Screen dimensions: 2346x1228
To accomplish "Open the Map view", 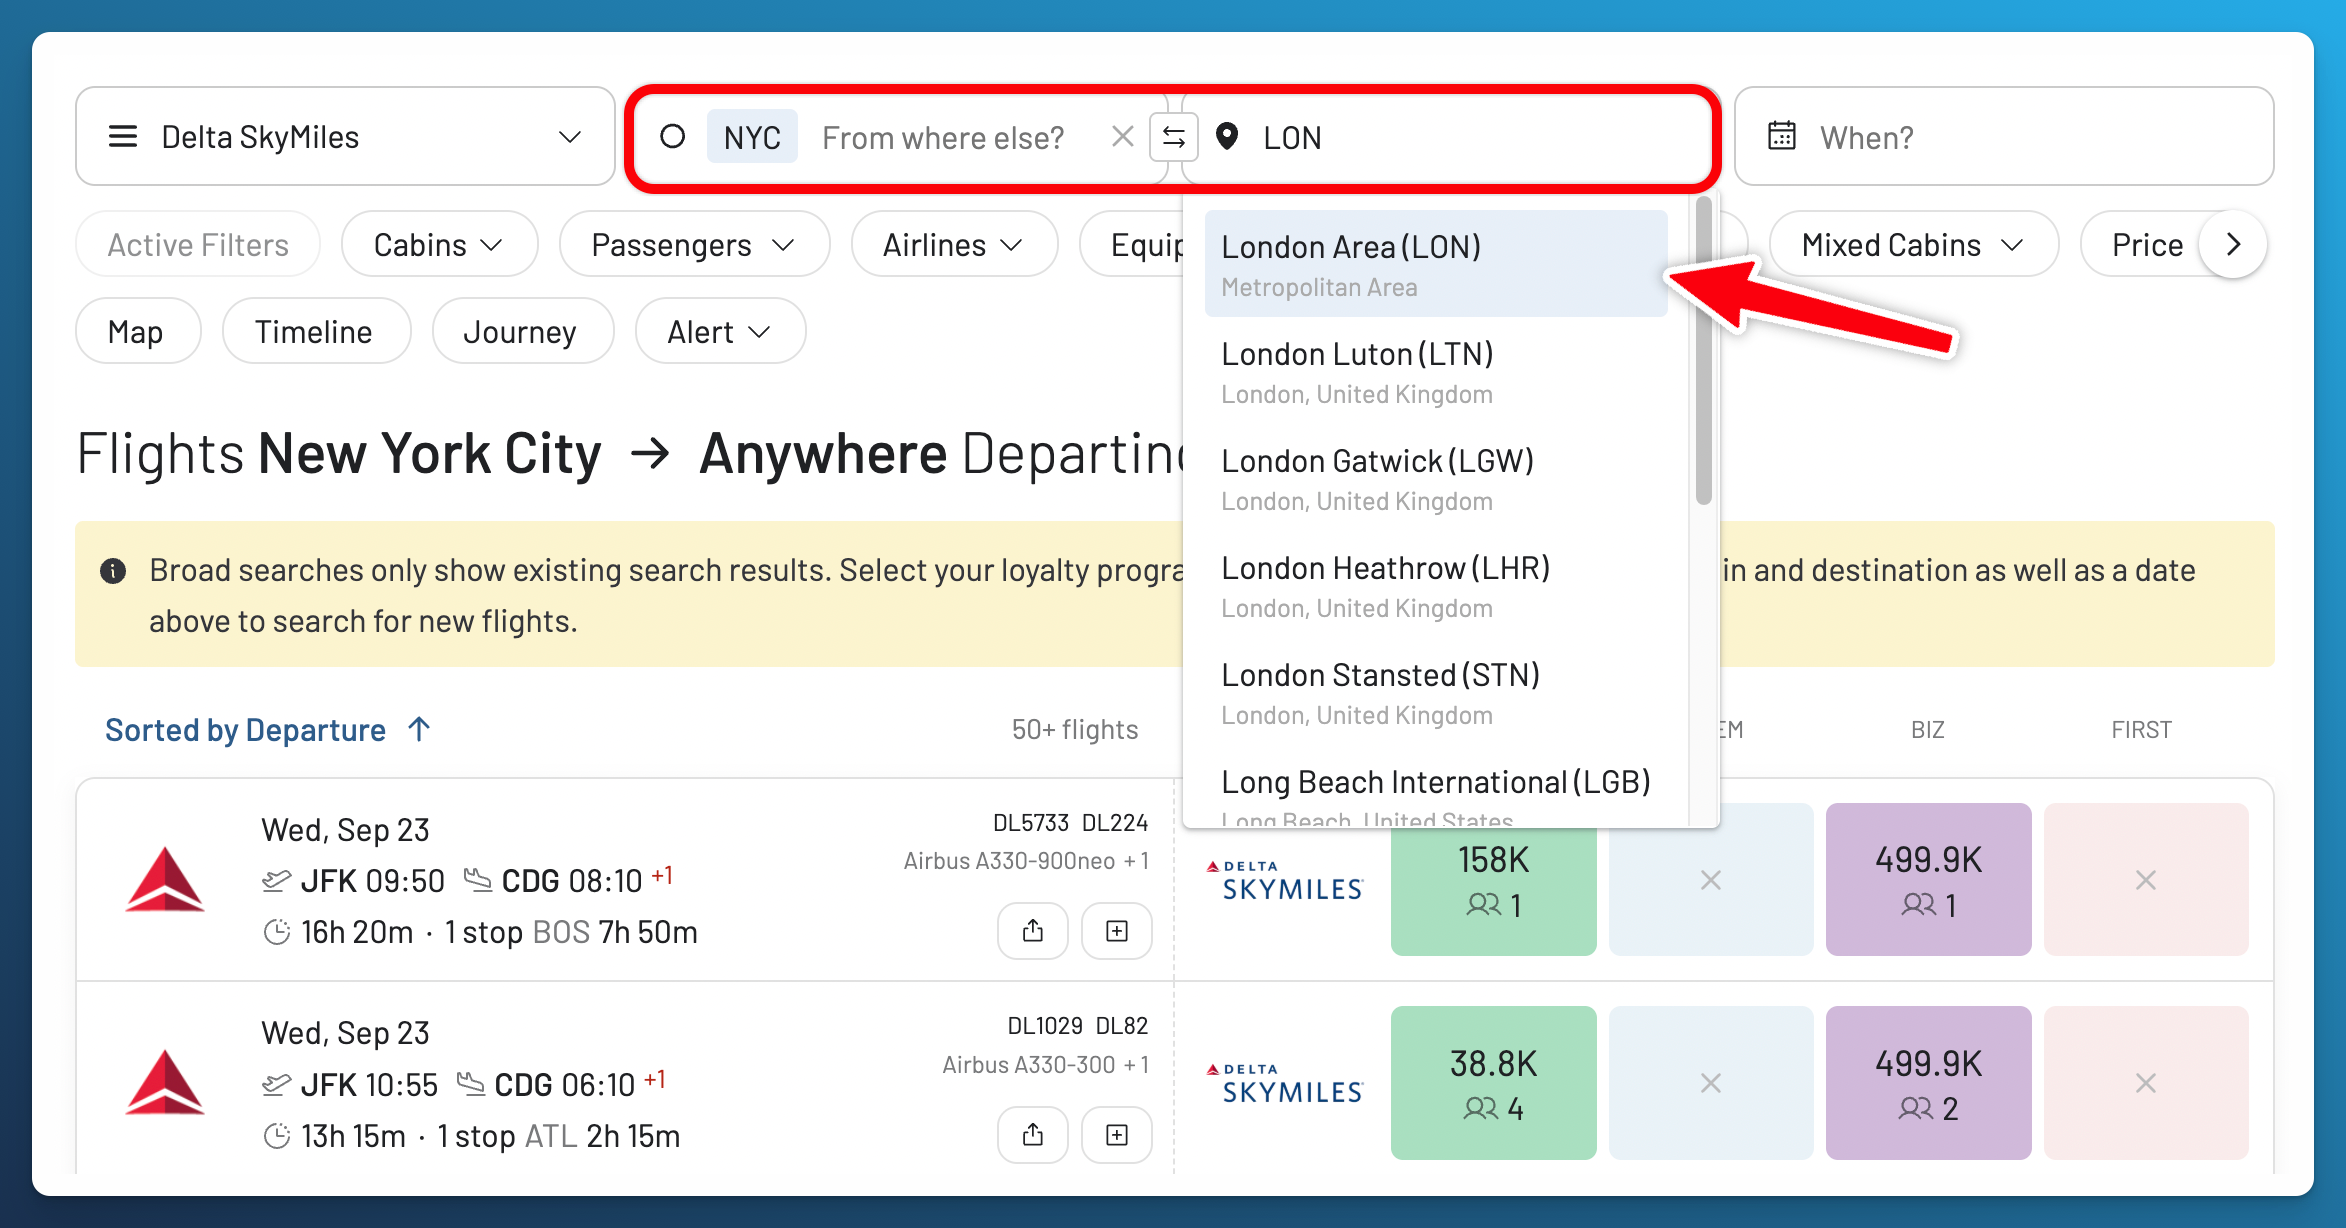I will tap(138, 331).
